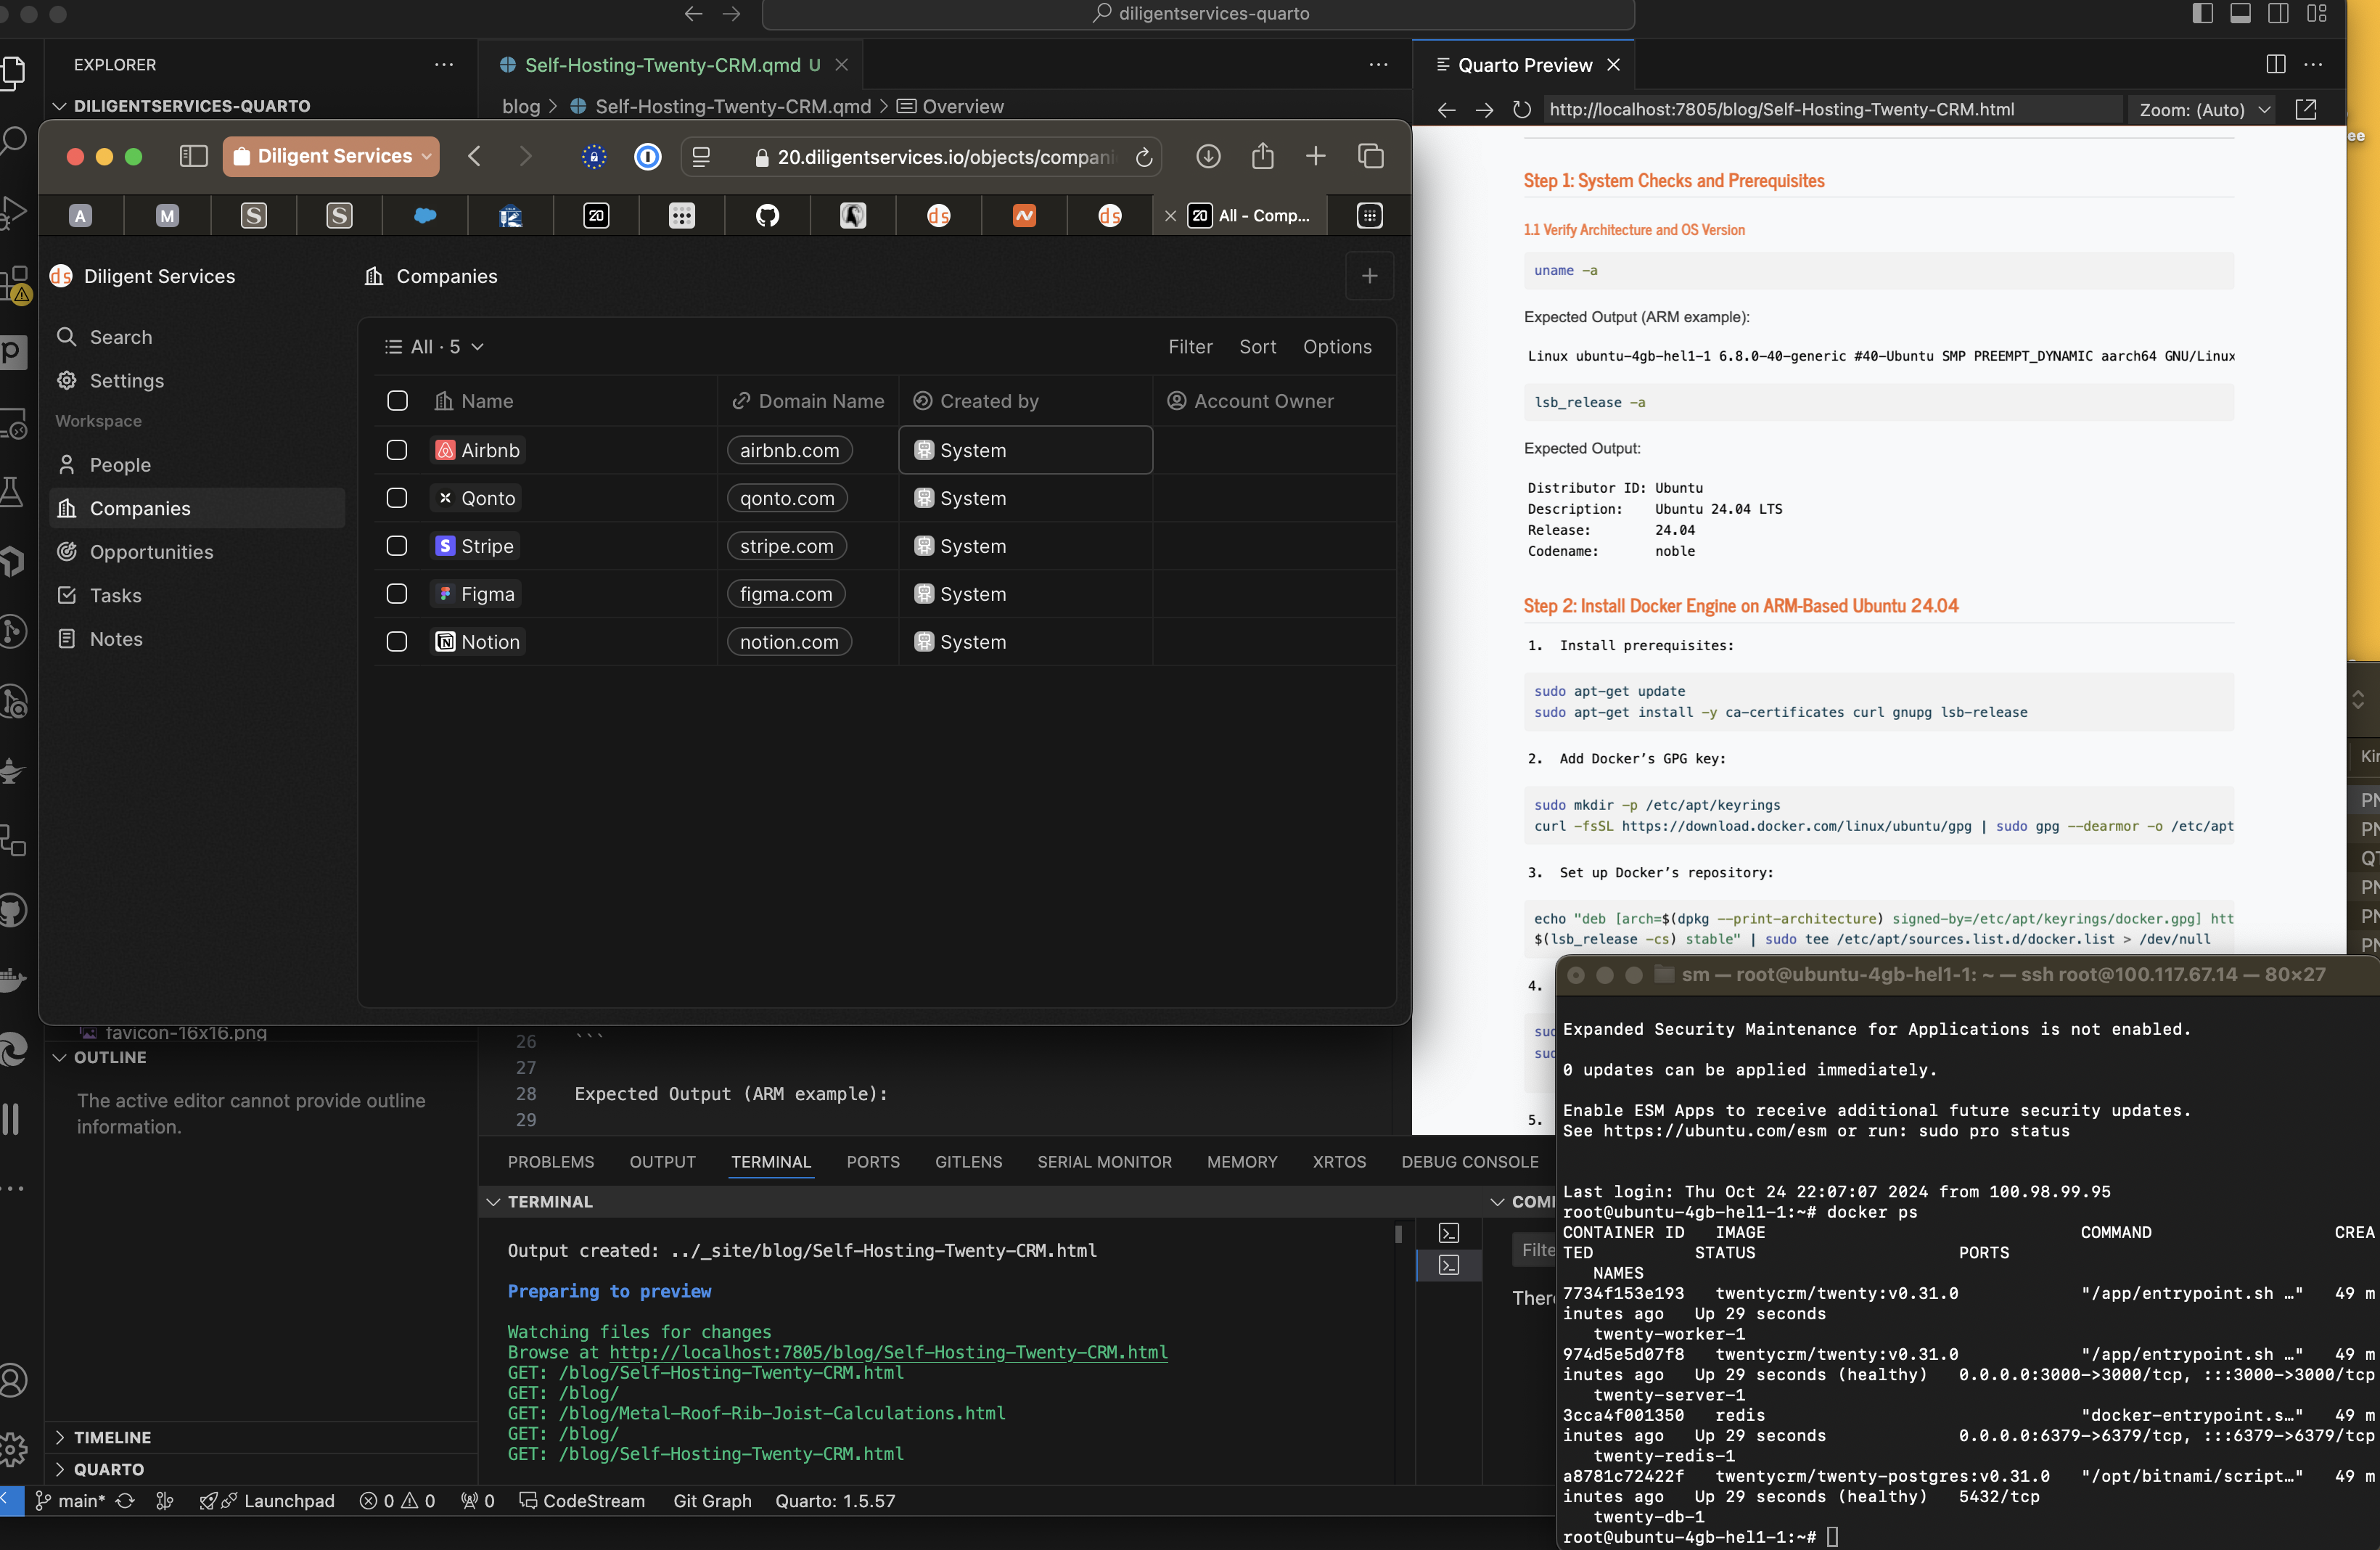
Task: Click main* git branch in status bar
Action: click(70, 1501)
